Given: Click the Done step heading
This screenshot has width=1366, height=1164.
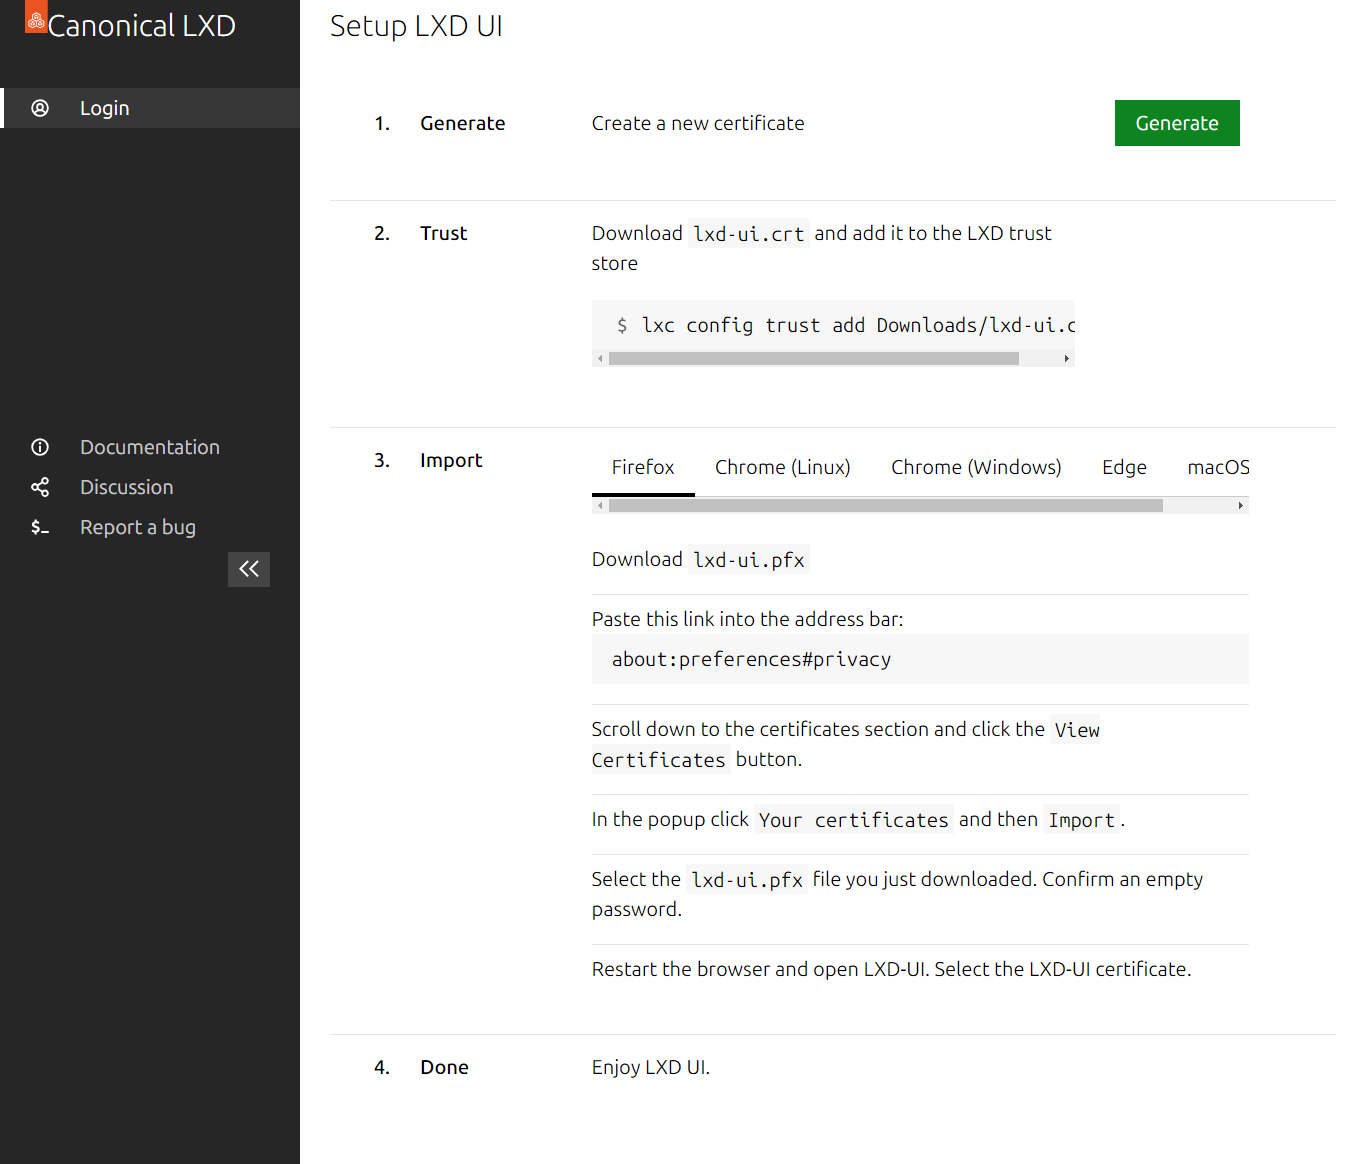Looking at the screenshot, I should (445, 1067).
